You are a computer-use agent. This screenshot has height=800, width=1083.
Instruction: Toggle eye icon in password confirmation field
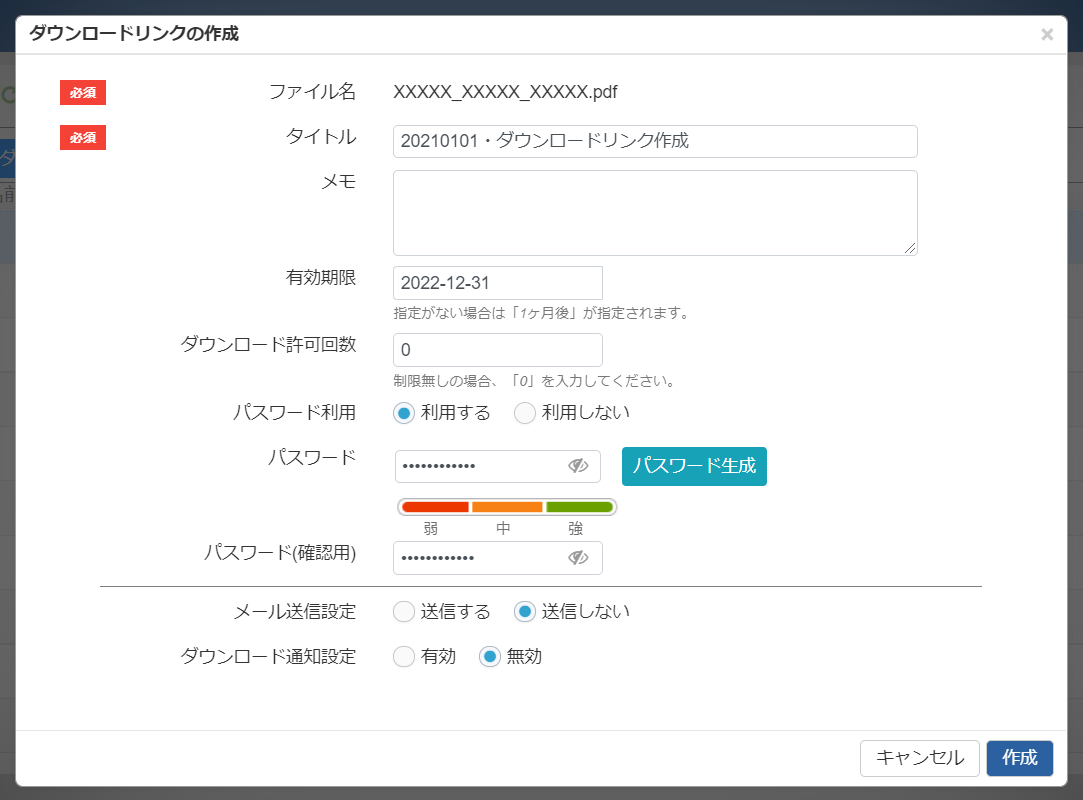point(578,558)
